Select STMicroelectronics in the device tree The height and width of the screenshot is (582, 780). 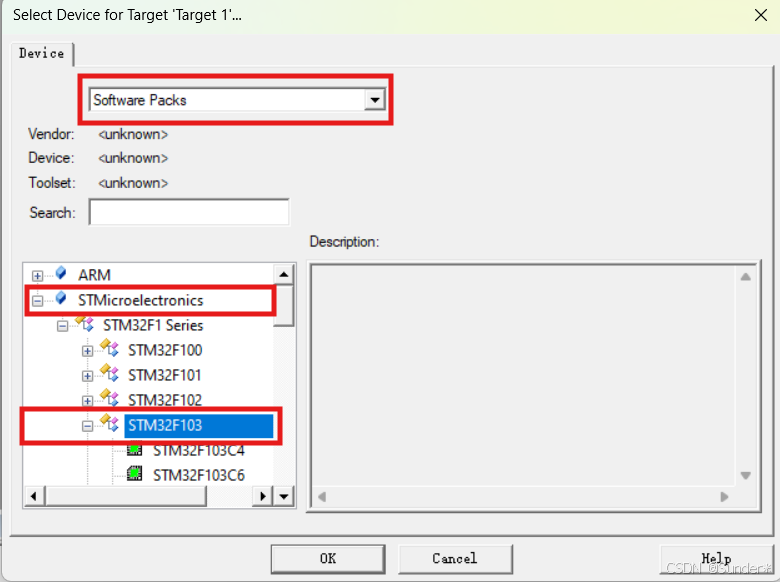(140, 300)
